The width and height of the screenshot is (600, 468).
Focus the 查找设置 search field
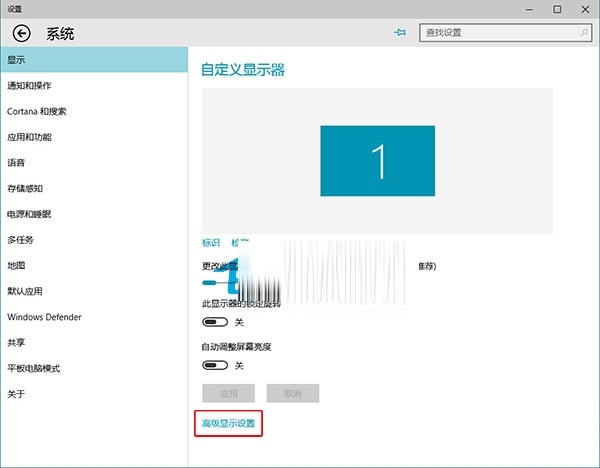[505, 33]
